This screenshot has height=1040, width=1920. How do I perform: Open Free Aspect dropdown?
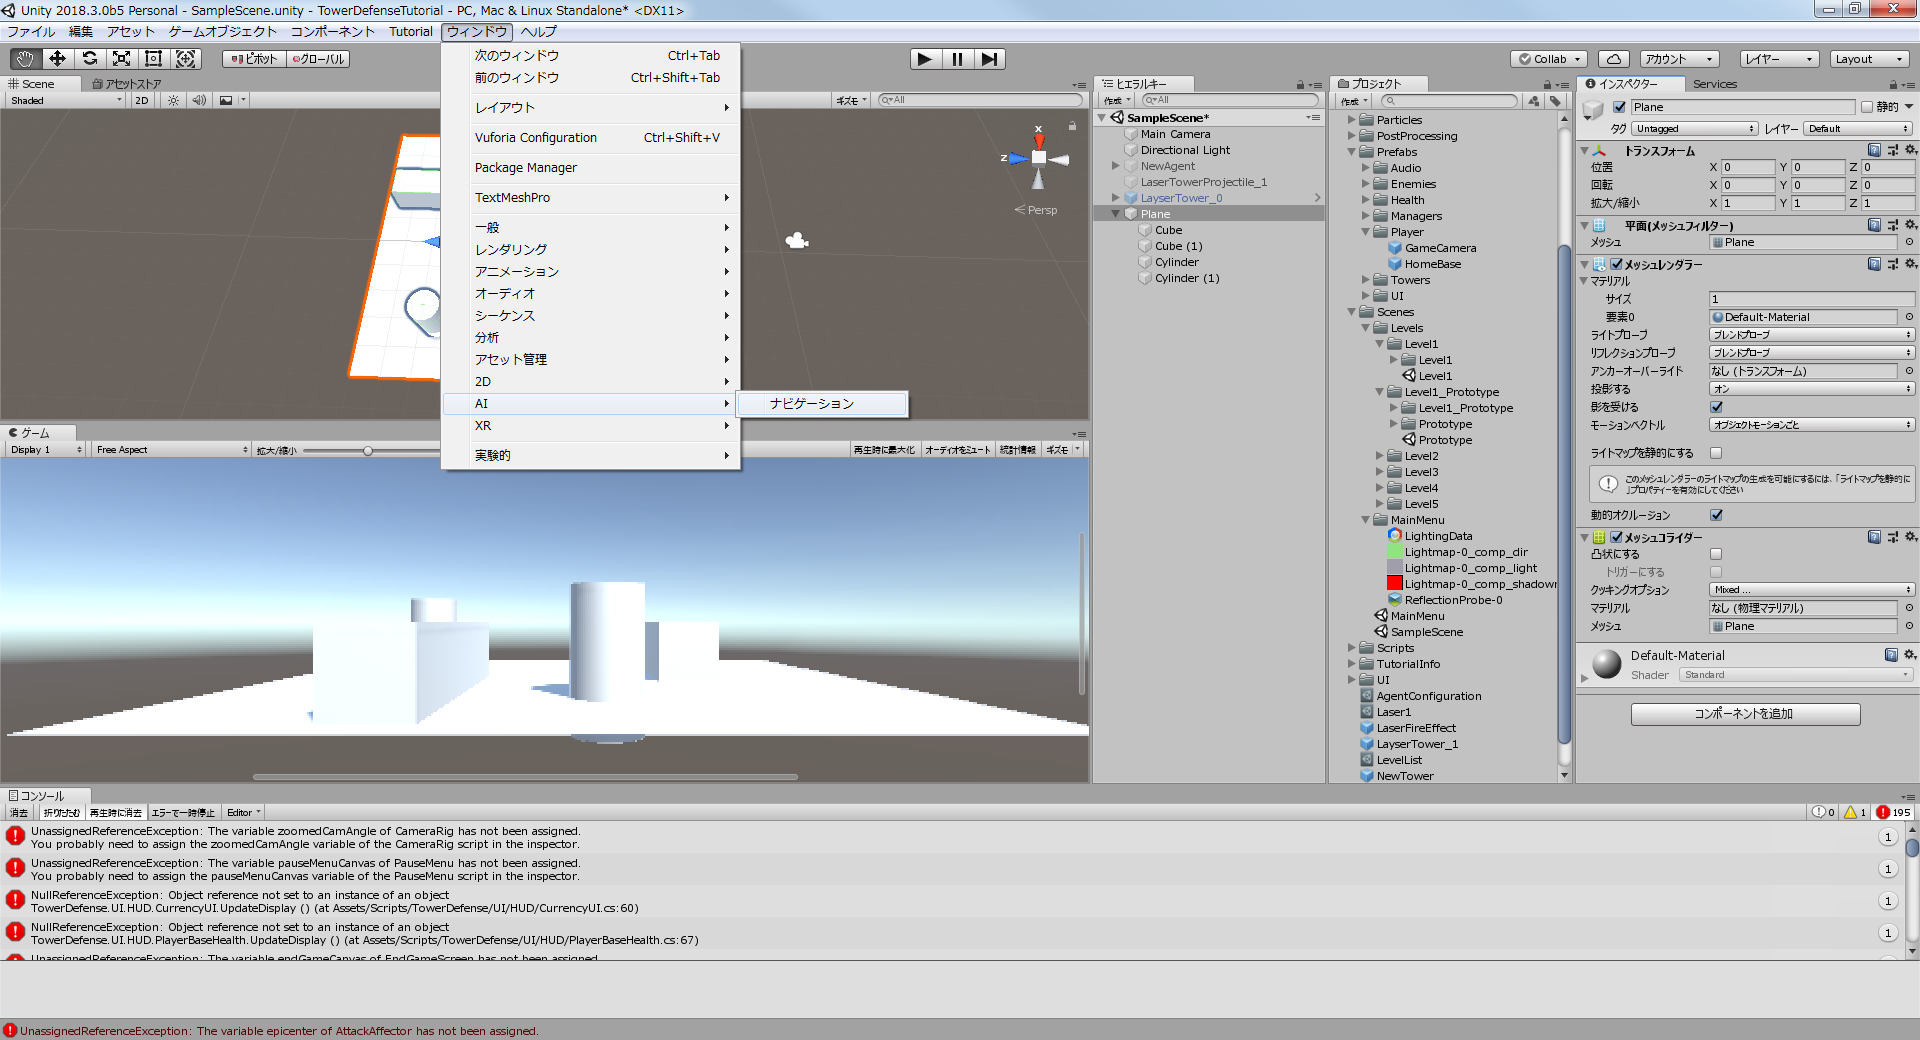click(x=171, y=450)
